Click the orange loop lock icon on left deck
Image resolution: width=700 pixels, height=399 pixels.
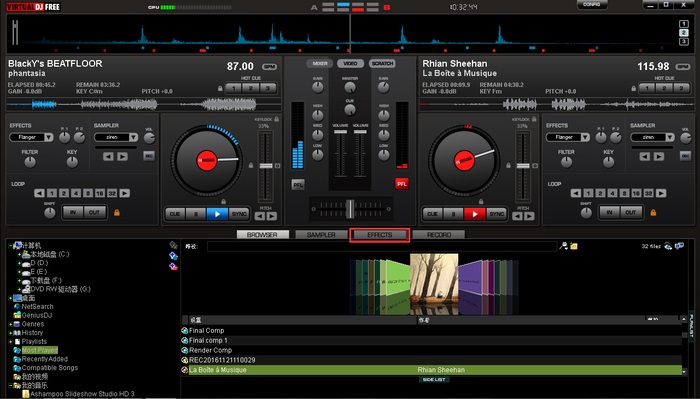point(117,212)
